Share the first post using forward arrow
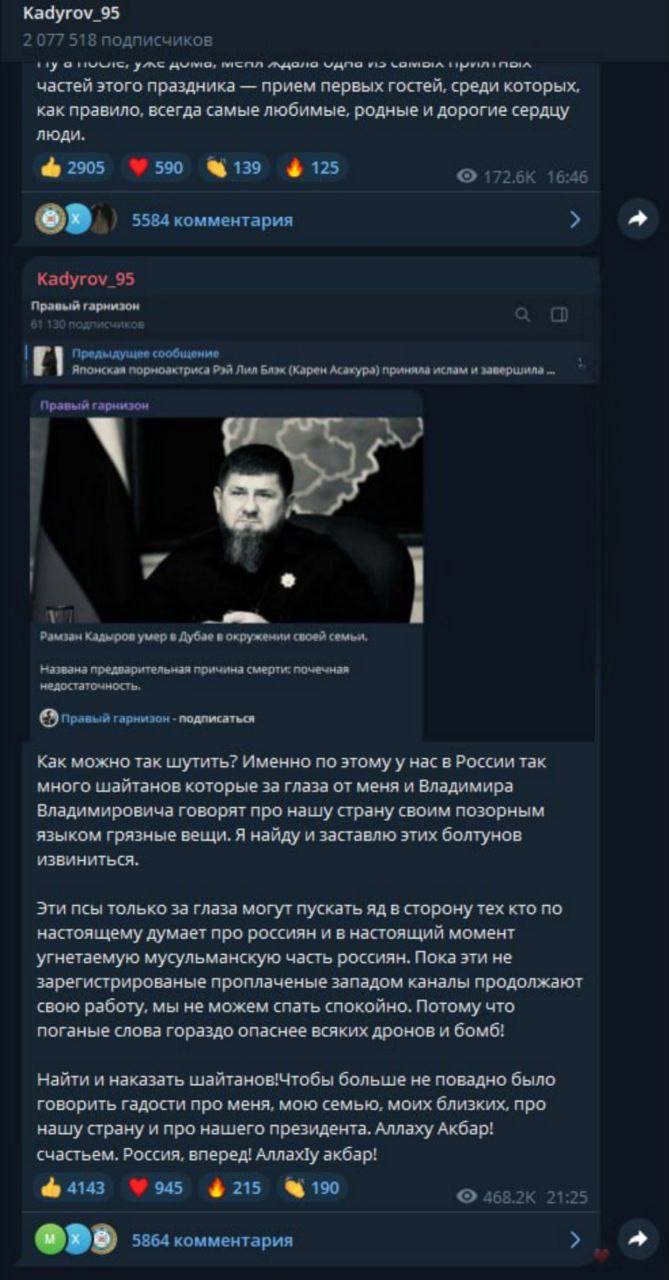 coord(637,219)
